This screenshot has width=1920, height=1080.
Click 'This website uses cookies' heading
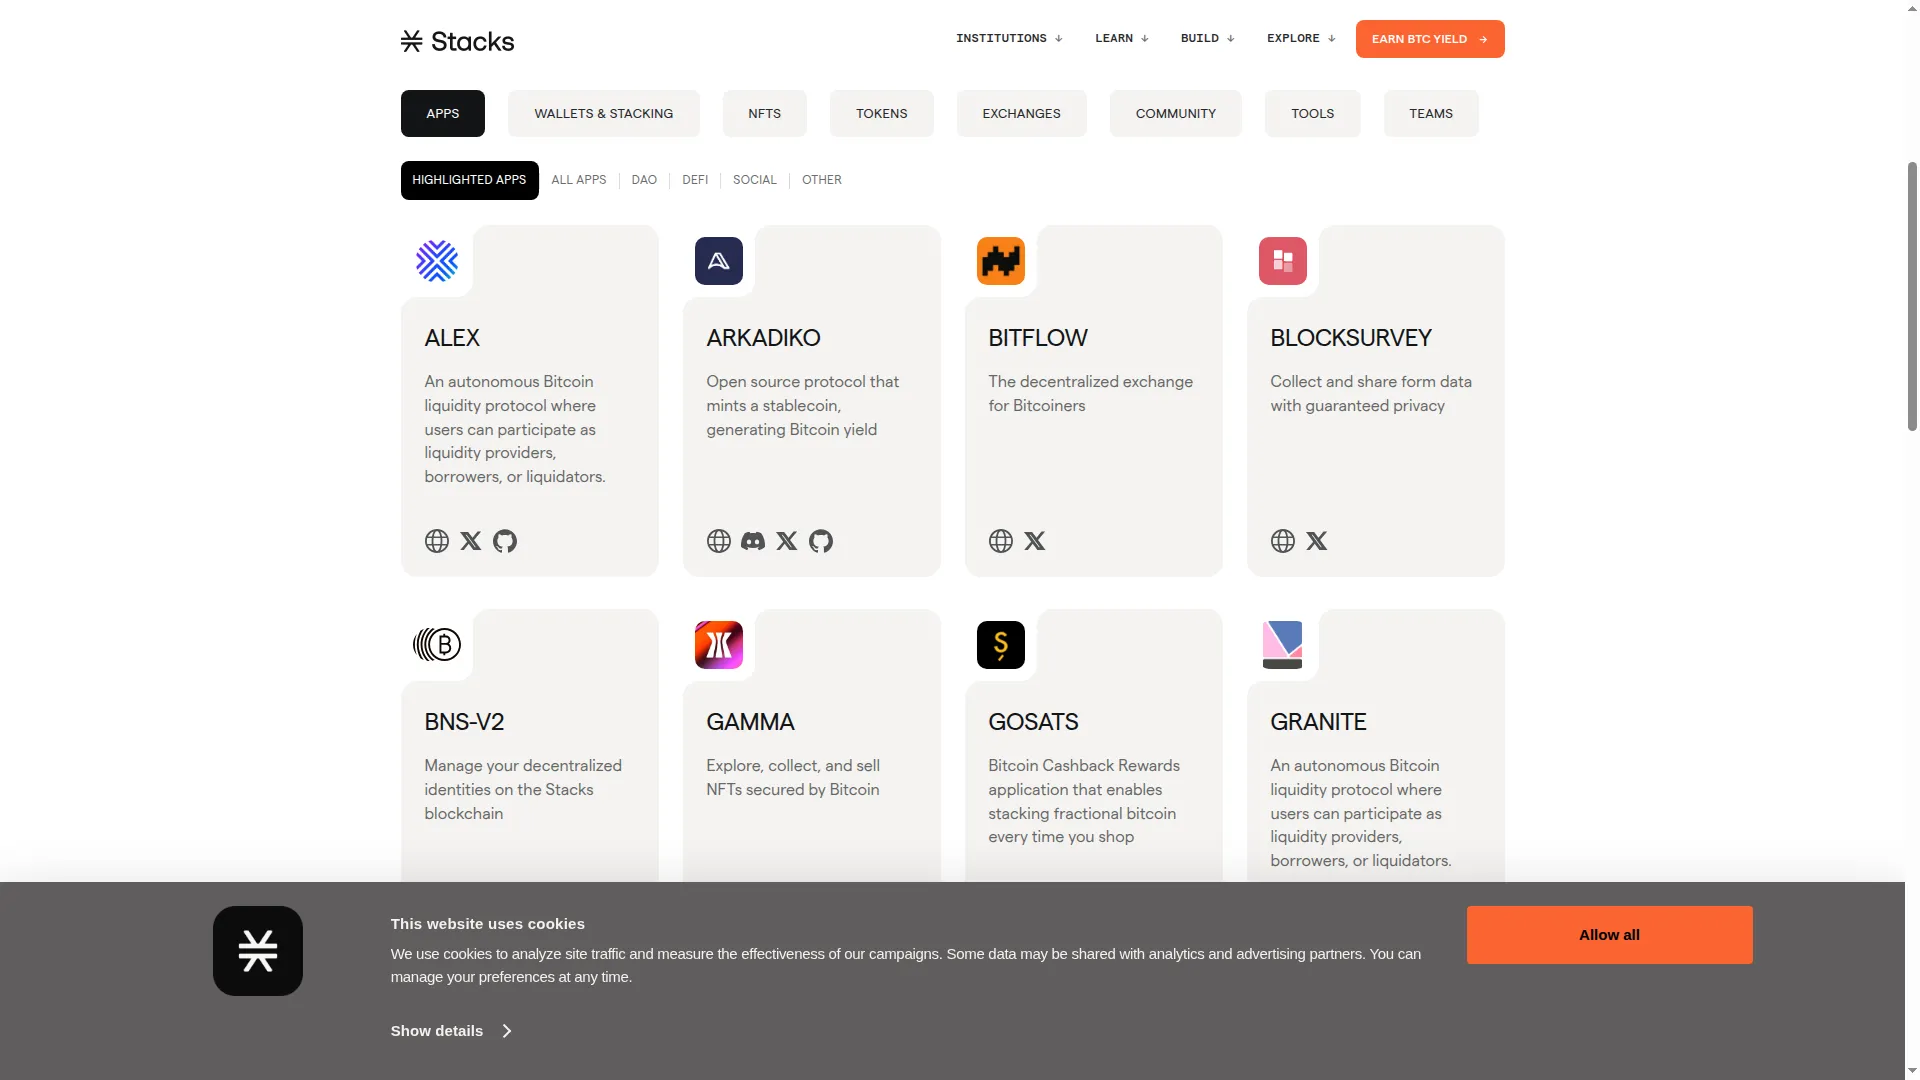pos(488,924)
